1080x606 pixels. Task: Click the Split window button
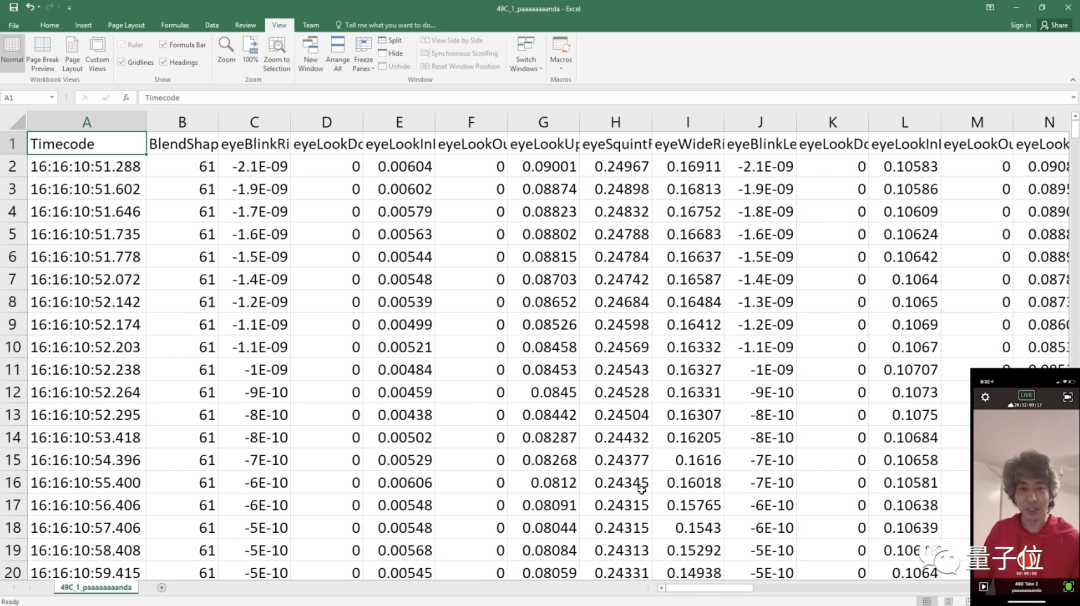391,41
